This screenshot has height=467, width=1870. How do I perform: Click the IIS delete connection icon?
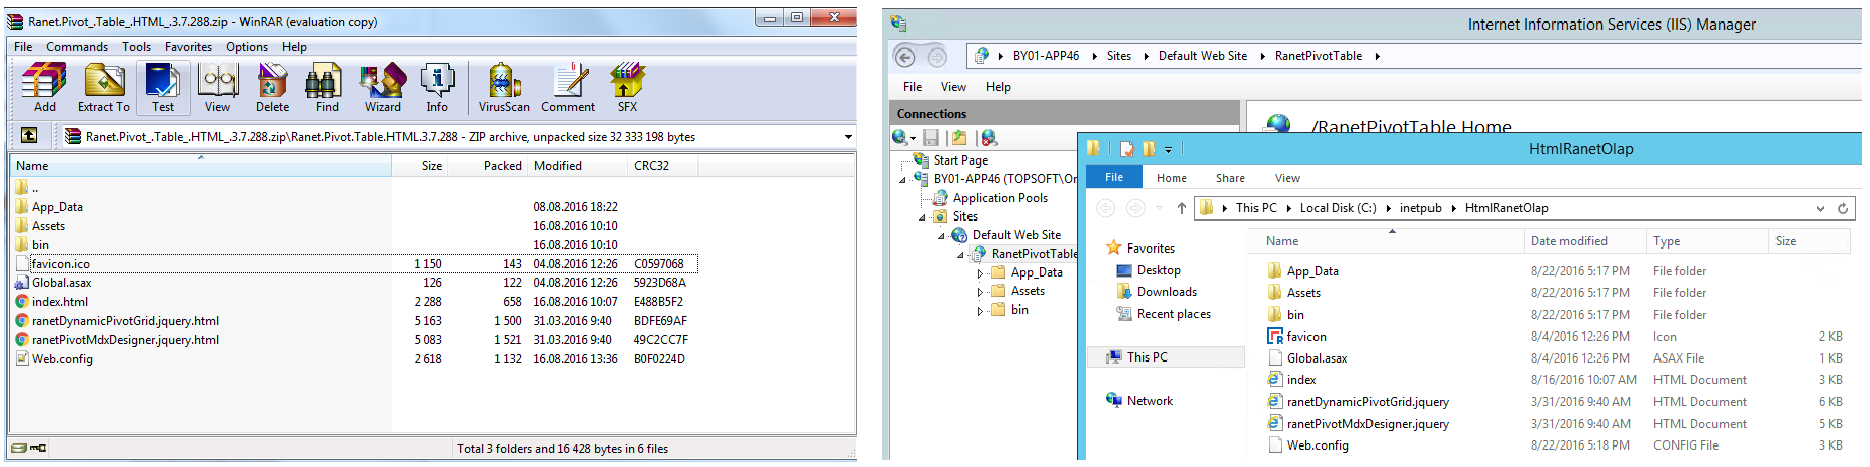coord(989,137)
